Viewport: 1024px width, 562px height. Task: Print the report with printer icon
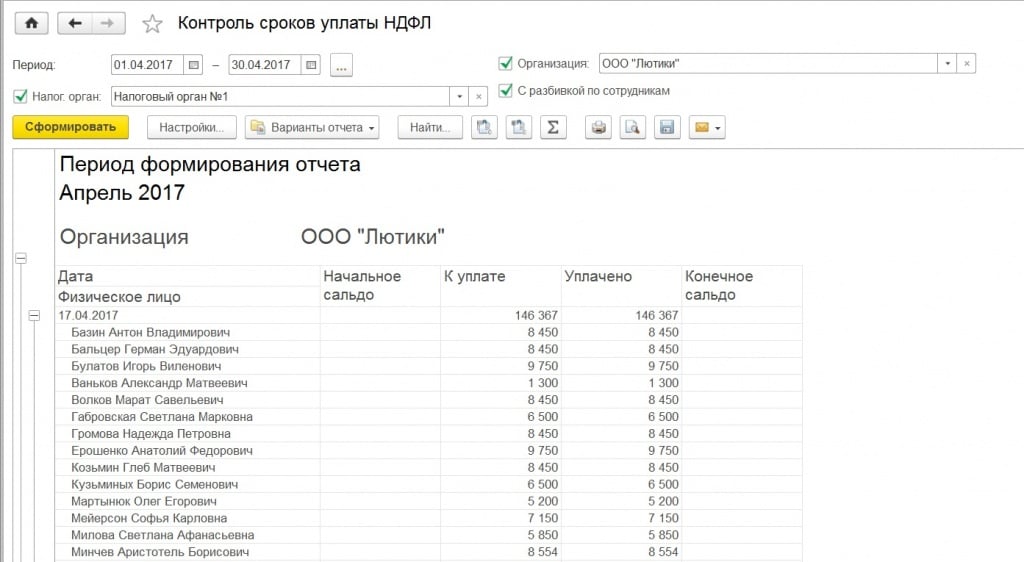pyautogui.click(x=598, y=127)
